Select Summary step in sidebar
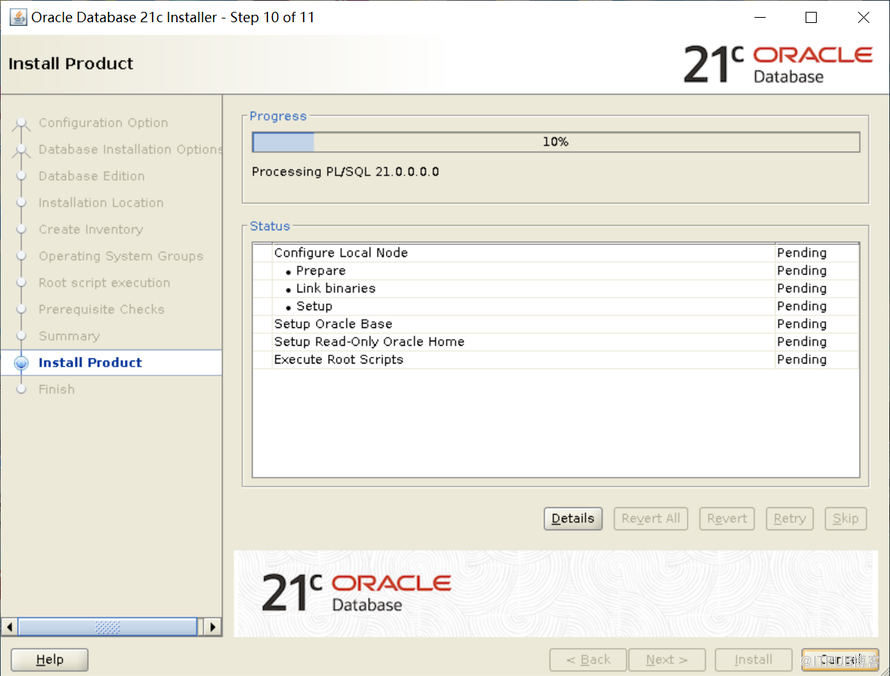Viewport: 890px width, 676px height. tap(69, 336)
